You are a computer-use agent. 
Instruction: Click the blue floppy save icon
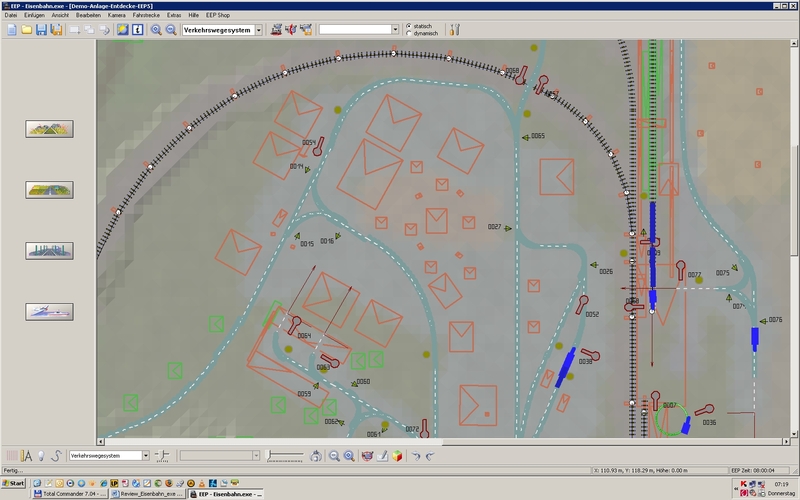[41, 30]
